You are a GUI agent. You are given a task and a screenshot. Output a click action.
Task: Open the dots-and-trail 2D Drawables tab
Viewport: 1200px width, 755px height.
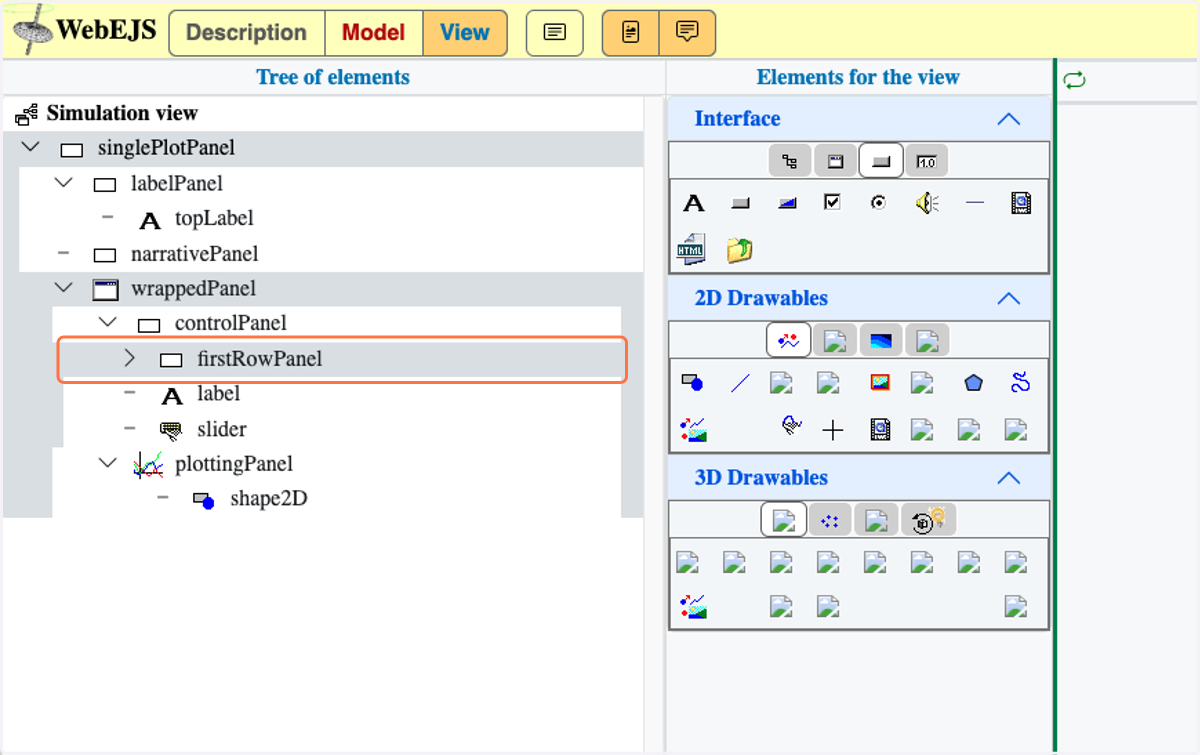coord(789,341)
